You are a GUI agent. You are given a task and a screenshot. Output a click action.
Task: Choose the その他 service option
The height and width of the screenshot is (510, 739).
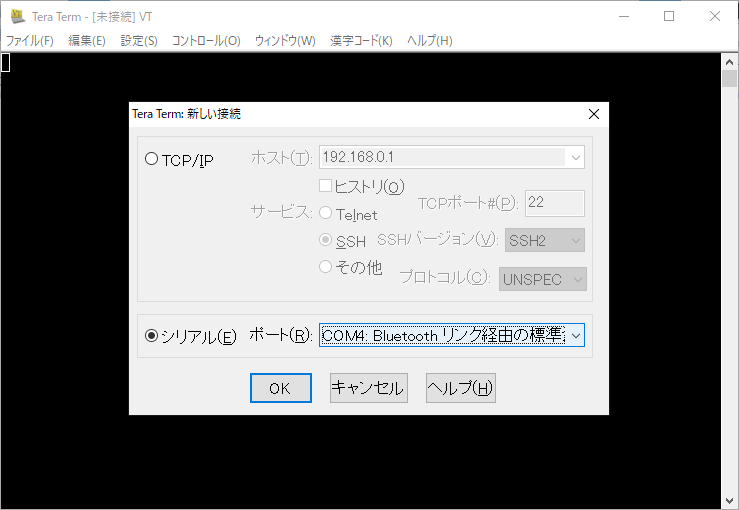[x=326, y=267]
